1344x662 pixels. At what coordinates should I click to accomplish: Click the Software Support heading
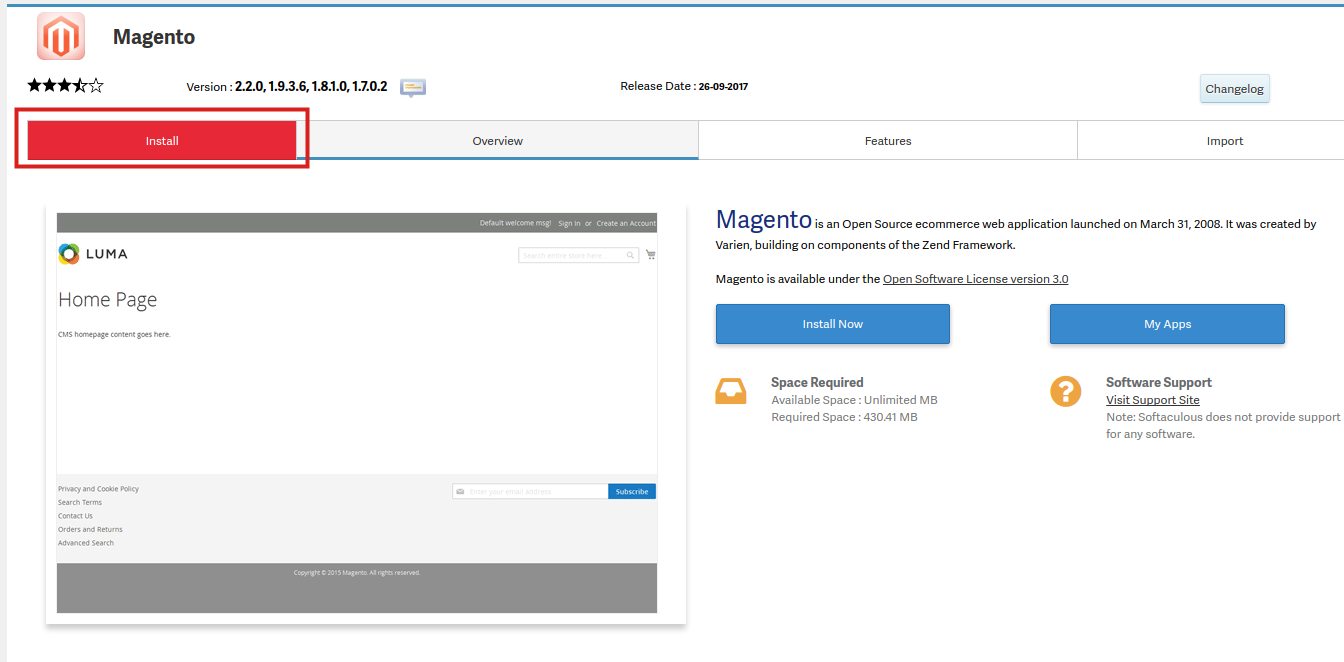1159,382
